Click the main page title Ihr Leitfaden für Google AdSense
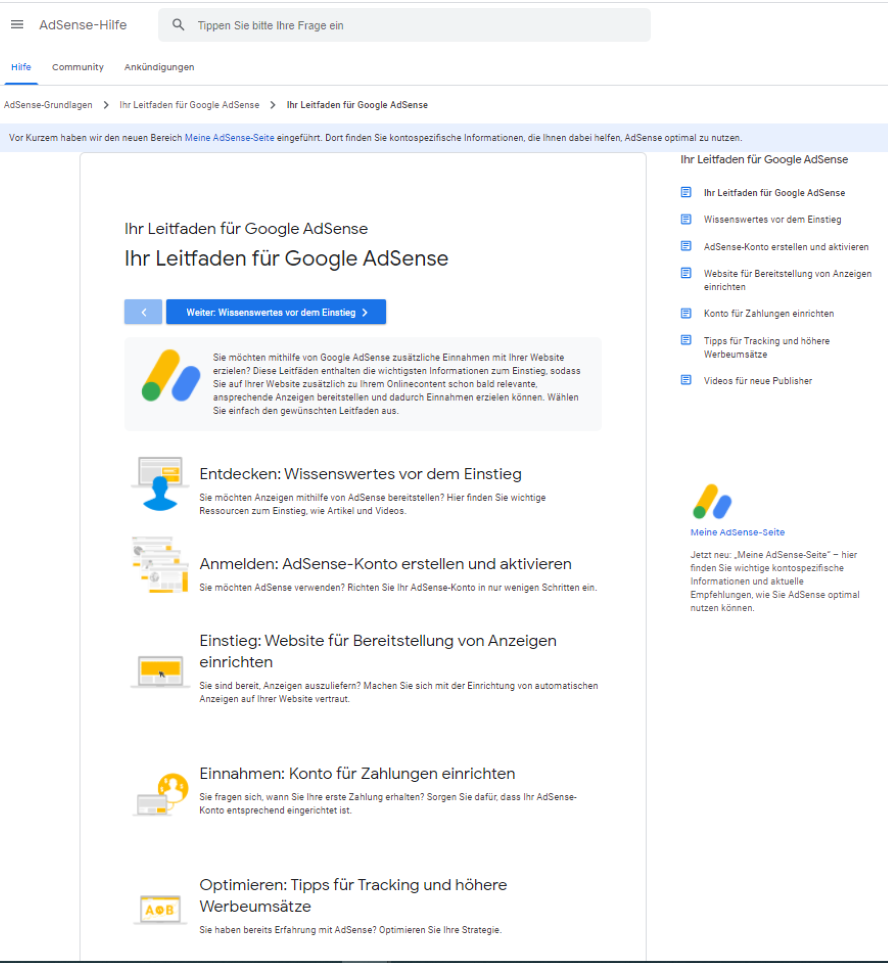The height and width of the screenshot is (963, 888). point(286,259)
